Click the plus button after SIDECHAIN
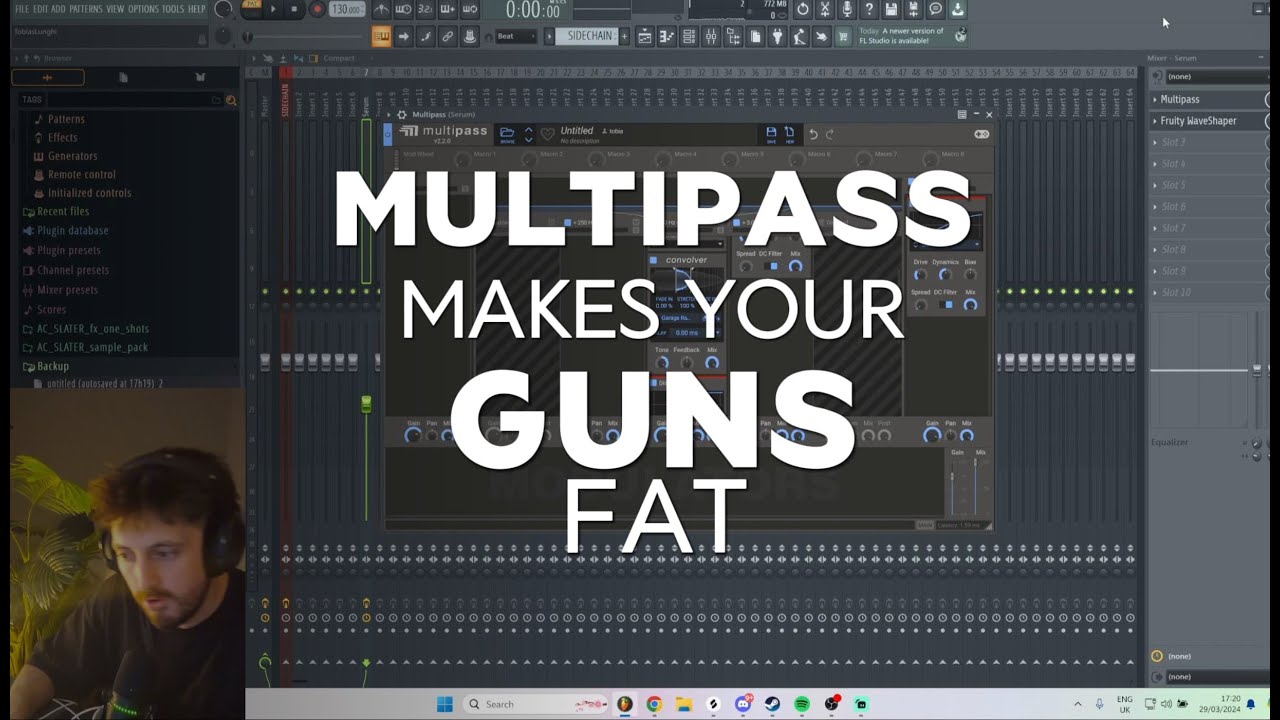Viewport: 1280px width, 720px height. (624, 36)
